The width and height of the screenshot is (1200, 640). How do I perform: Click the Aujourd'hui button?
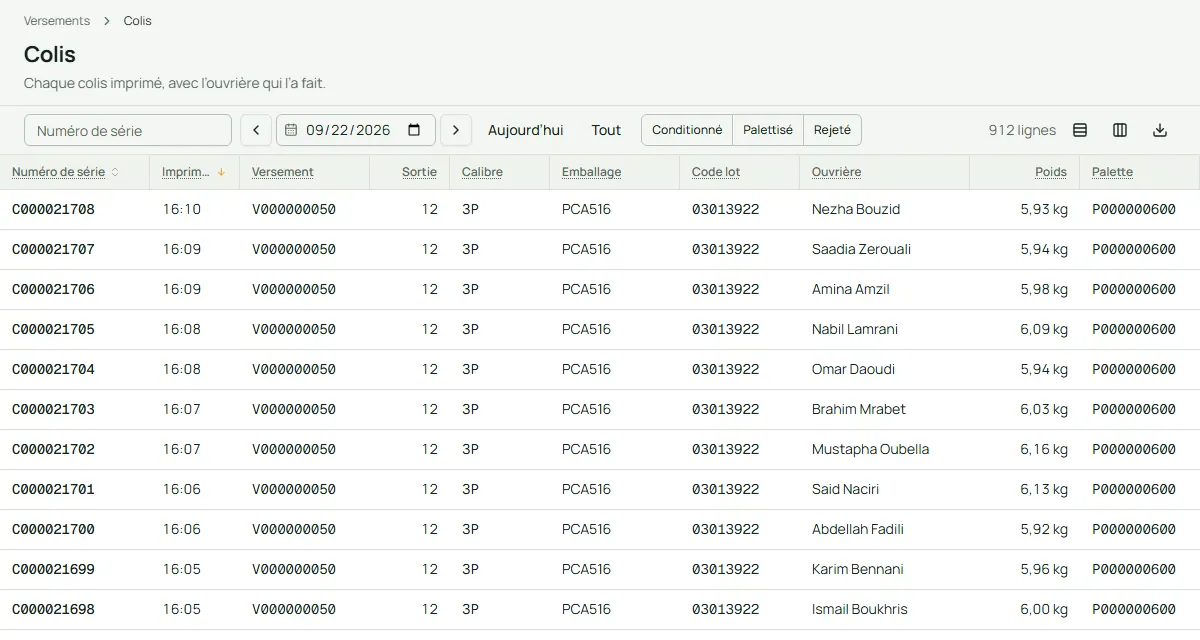[526, 130]
